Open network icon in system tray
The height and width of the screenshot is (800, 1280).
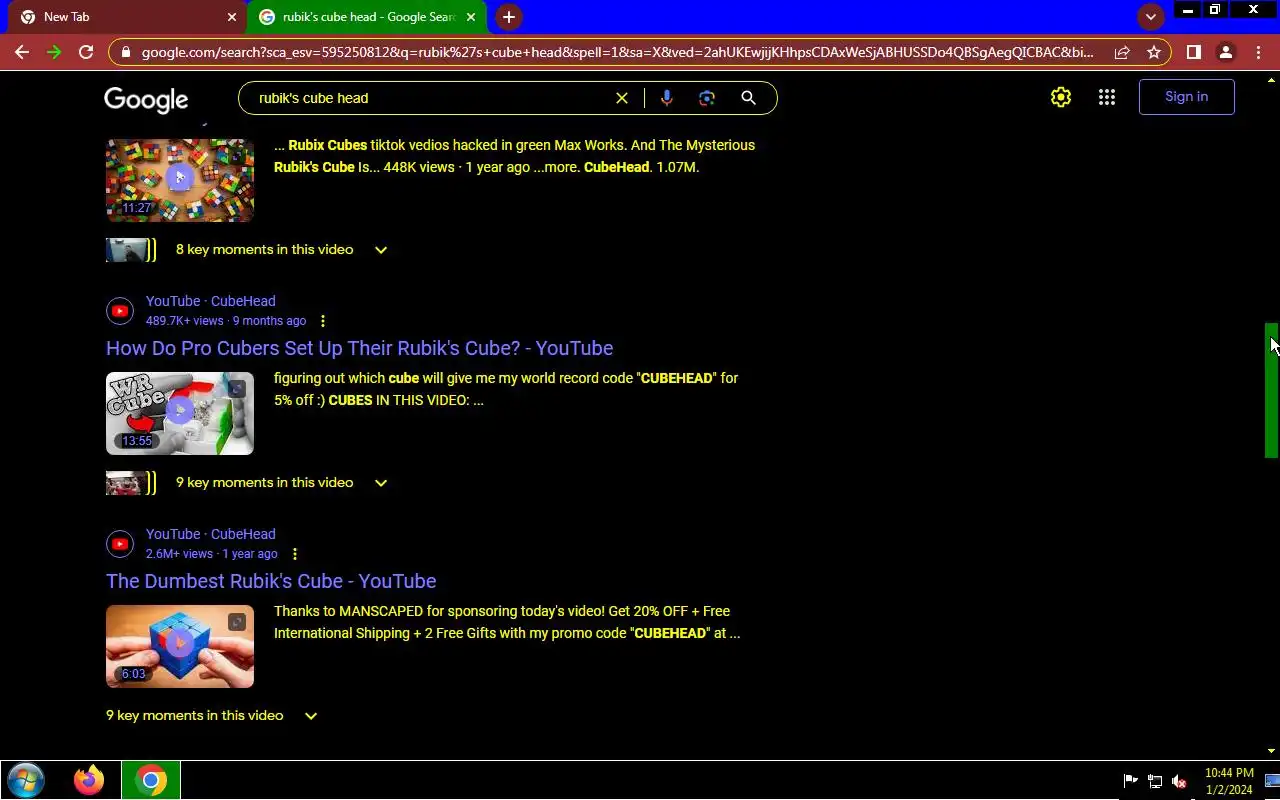point(1155,781)
